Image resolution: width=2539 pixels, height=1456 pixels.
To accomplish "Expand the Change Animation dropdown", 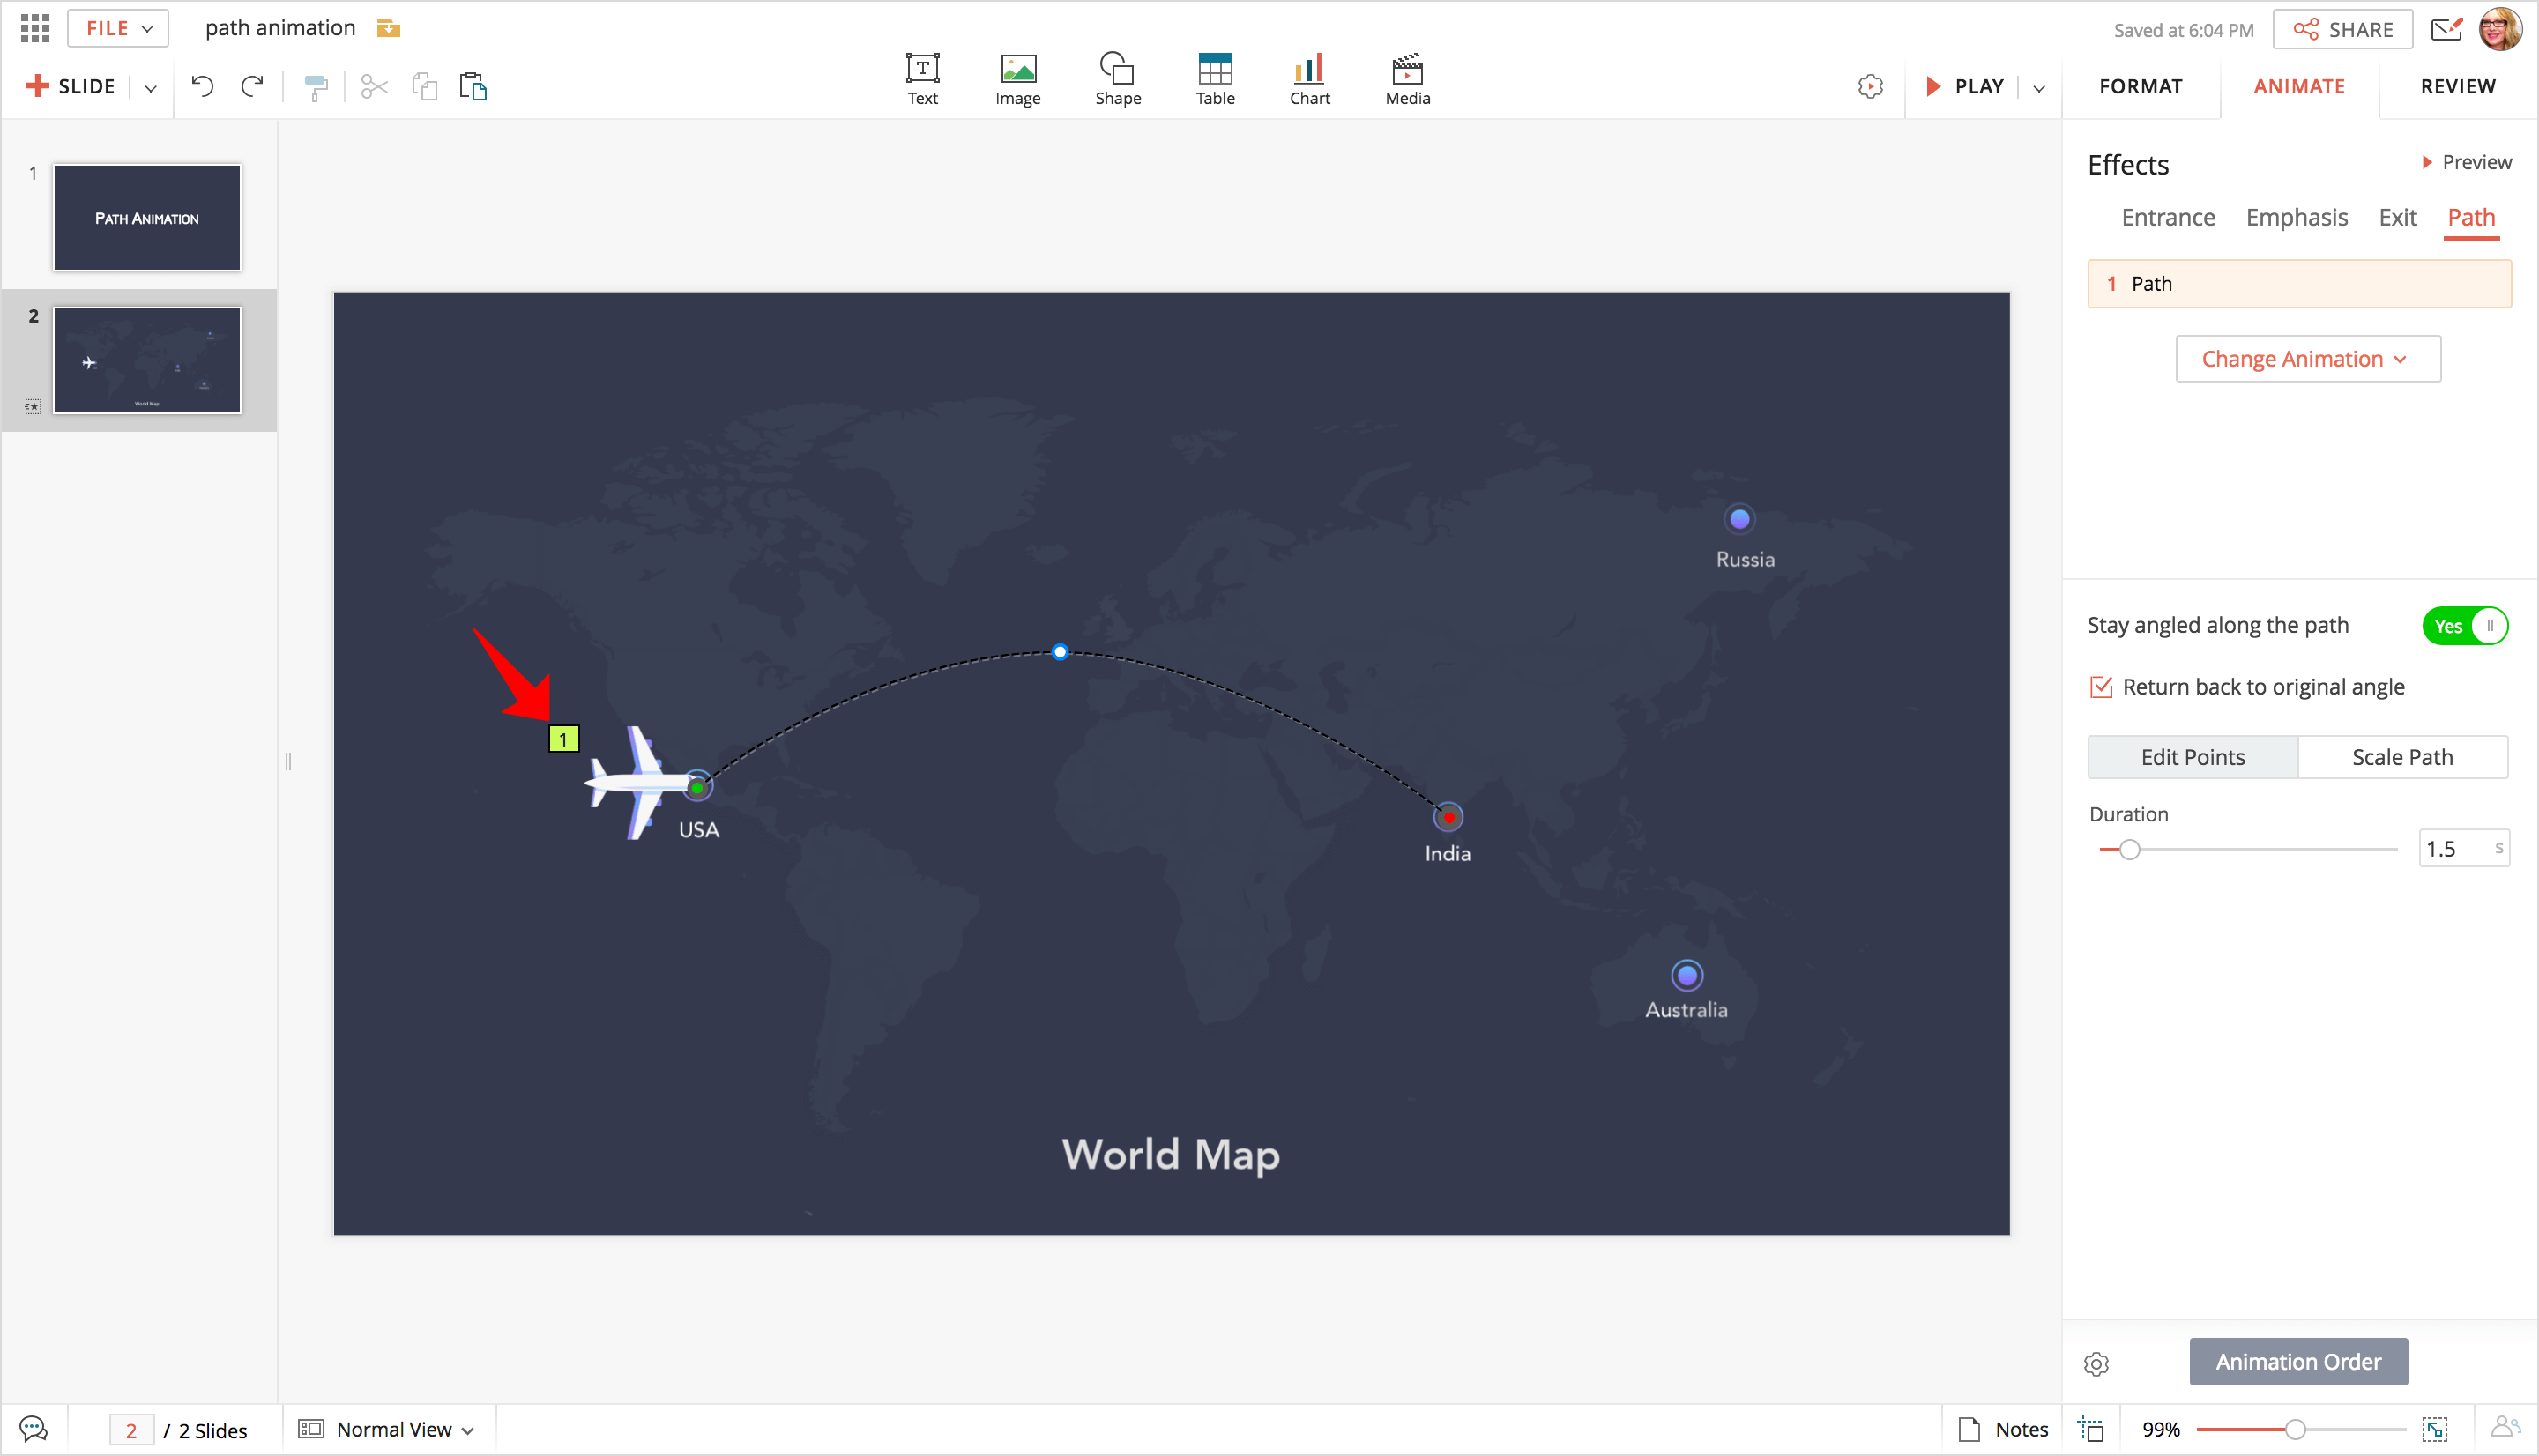I will pos(2307,359).
